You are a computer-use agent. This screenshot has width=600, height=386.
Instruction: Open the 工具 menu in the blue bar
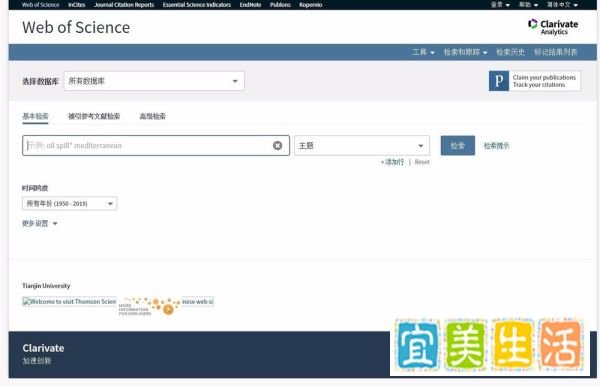[423, 52]
